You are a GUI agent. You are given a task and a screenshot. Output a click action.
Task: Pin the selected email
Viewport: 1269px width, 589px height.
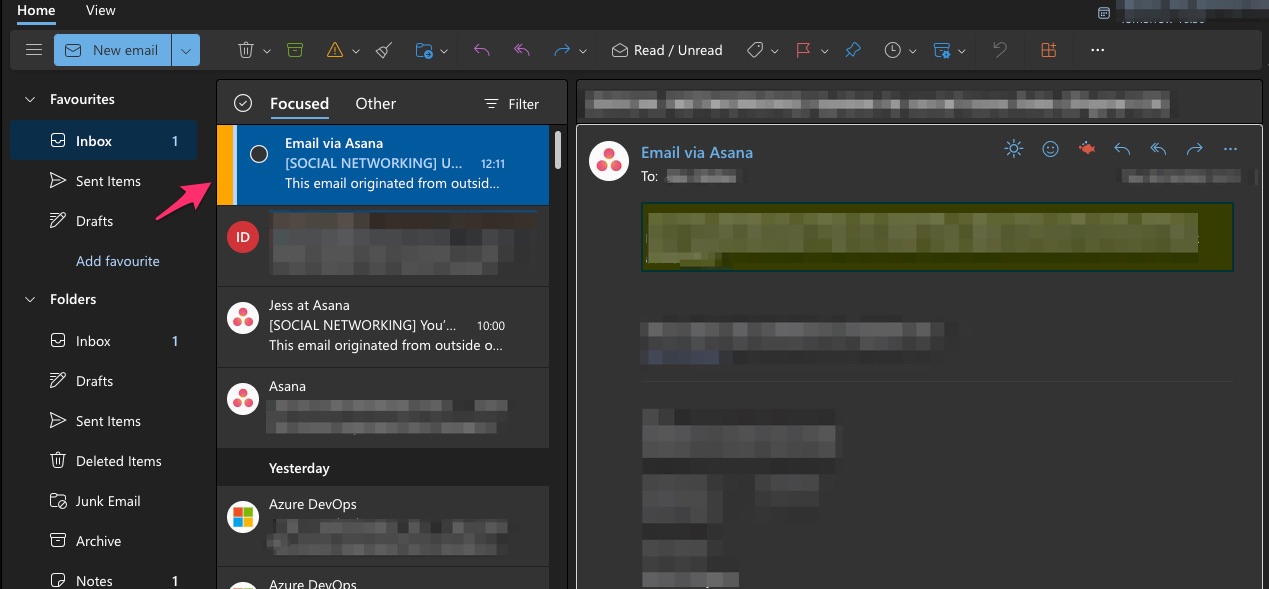(852, 49)
